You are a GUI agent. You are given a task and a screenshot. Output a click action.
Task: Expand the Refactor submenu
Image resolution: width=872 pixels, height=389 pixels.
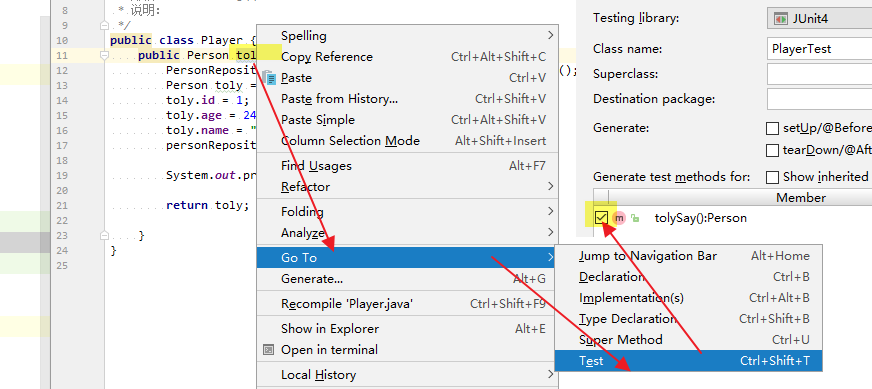(407, 187)
